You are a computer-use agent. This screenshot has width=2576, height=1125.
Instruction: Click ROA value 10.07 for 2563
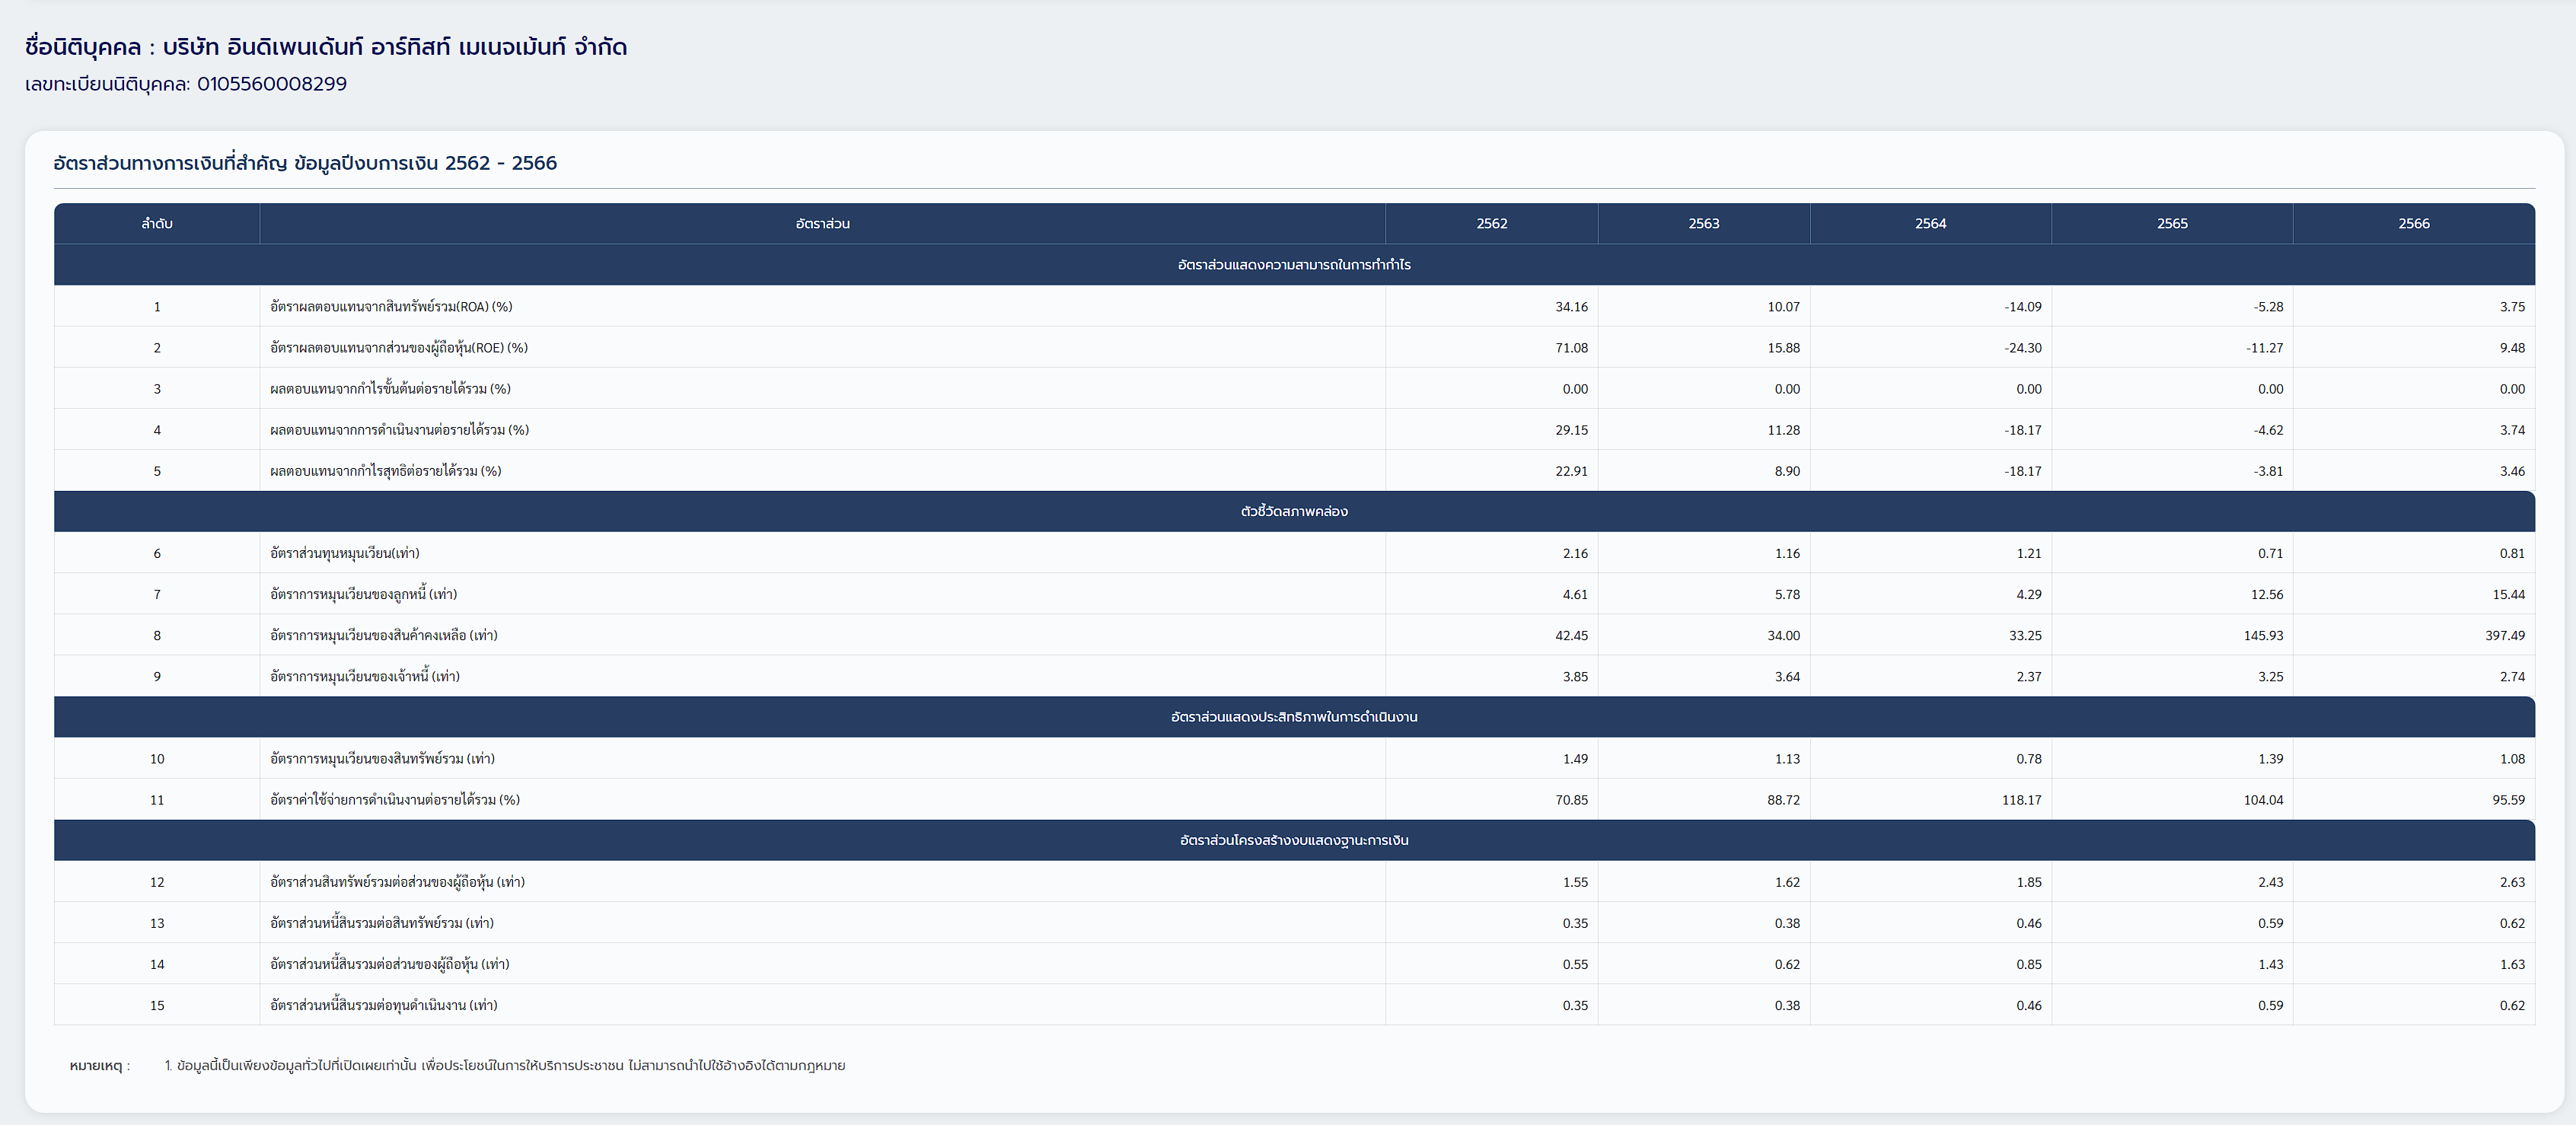pyautogui.click(x=1783, y=307)
